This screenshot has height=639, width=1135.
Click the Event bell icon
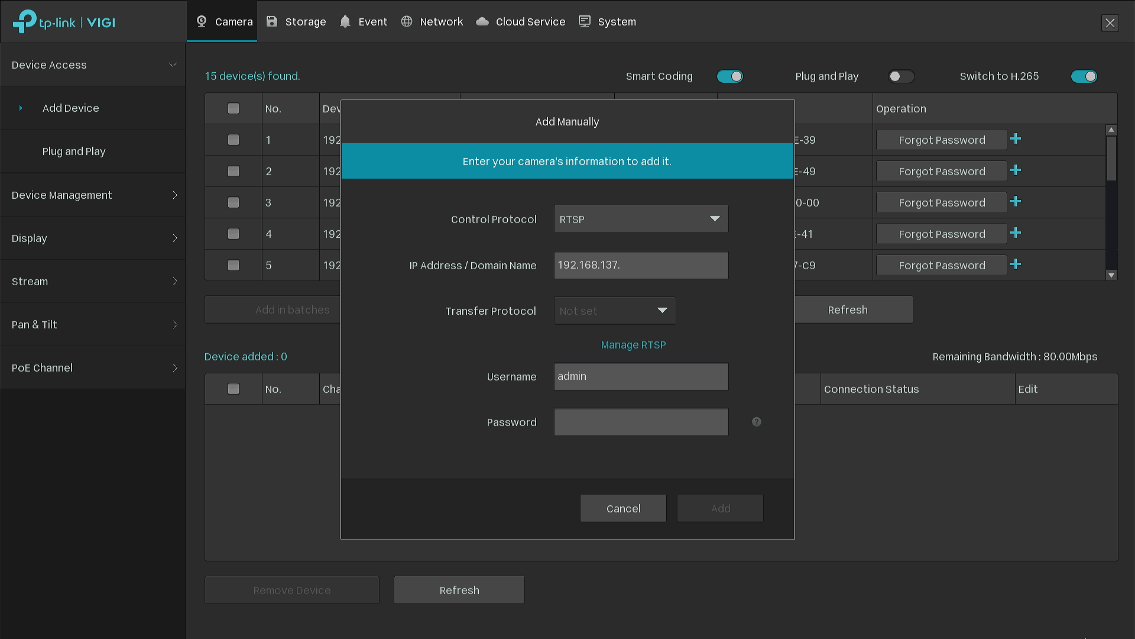[345, 22]
